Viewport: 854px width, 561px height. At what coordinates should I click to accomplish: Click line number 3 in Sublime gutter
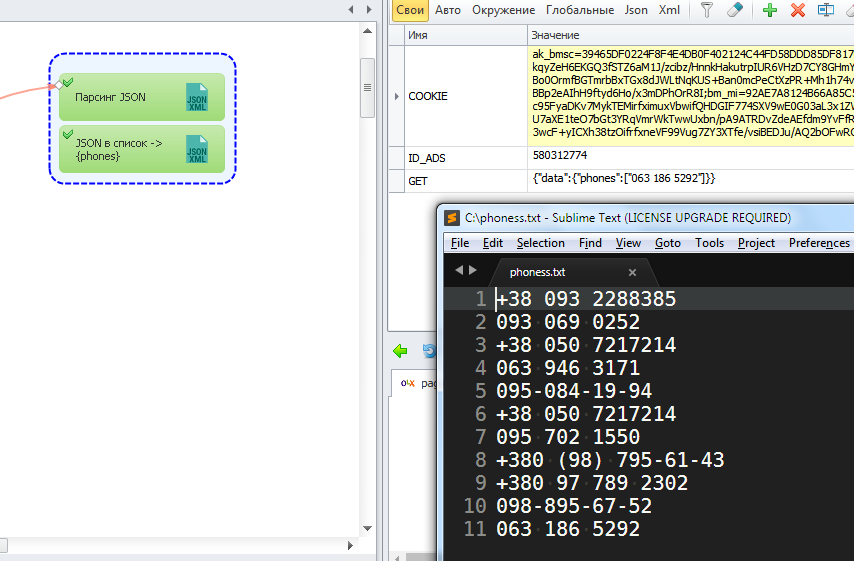[x=480, y=345]
